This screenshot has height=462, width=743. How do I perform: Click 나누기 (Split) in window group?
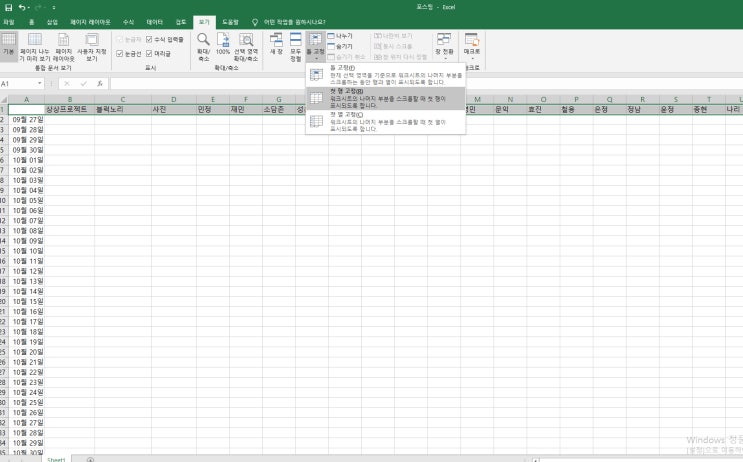tap(340, 36)
